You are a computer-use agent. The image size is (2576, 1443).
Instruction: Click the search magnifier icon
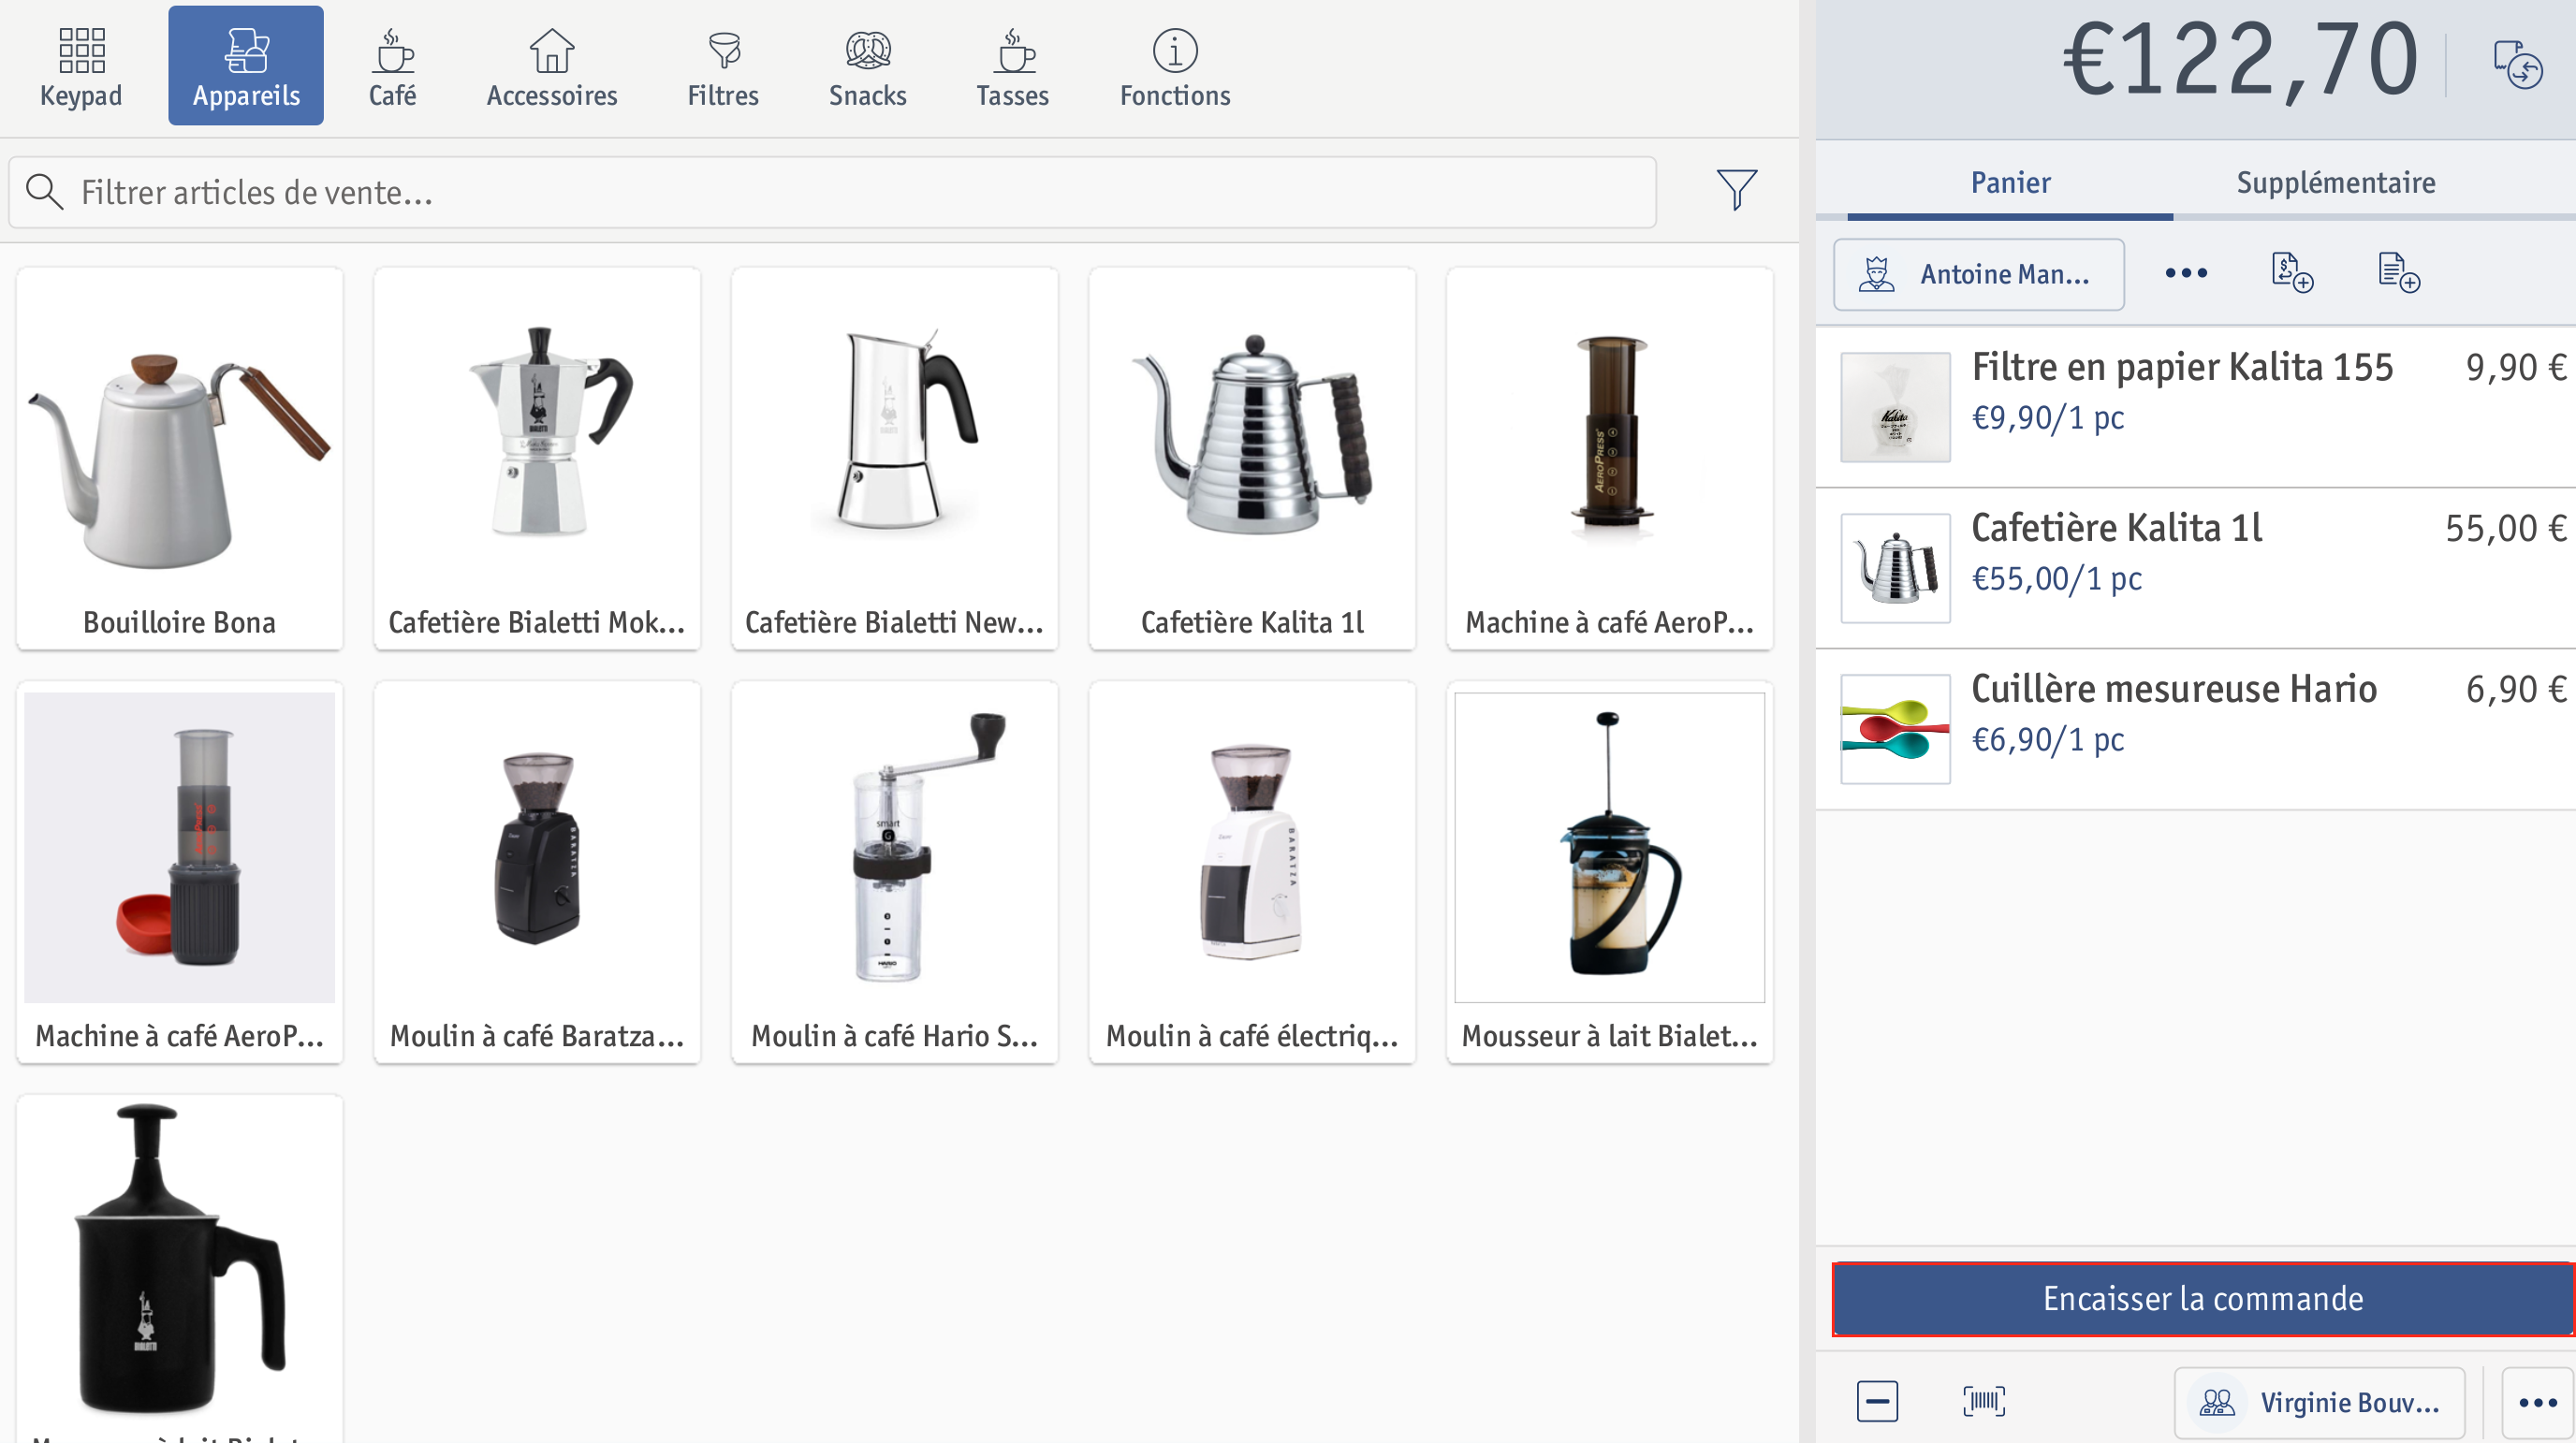(x=44, y=191)
